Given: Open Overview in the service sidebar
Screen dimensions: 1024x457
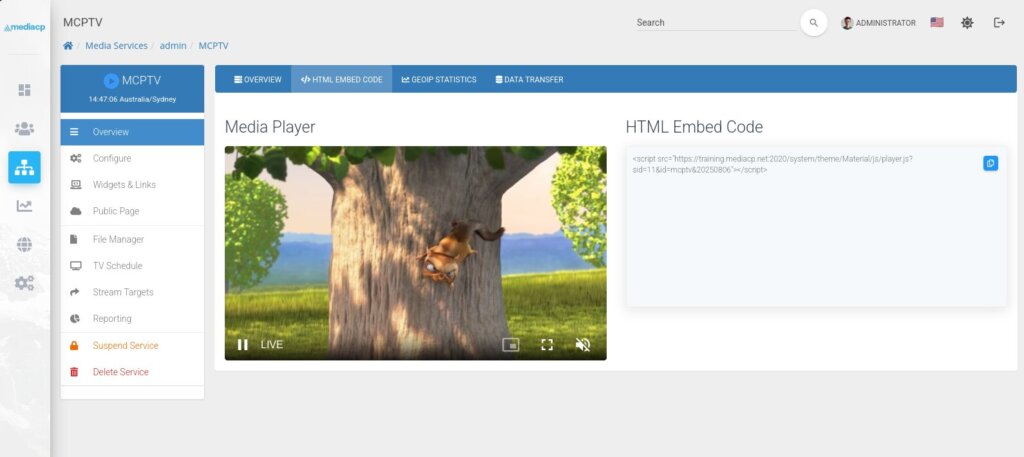Looking at the screenshot, I should coord(132,132).
